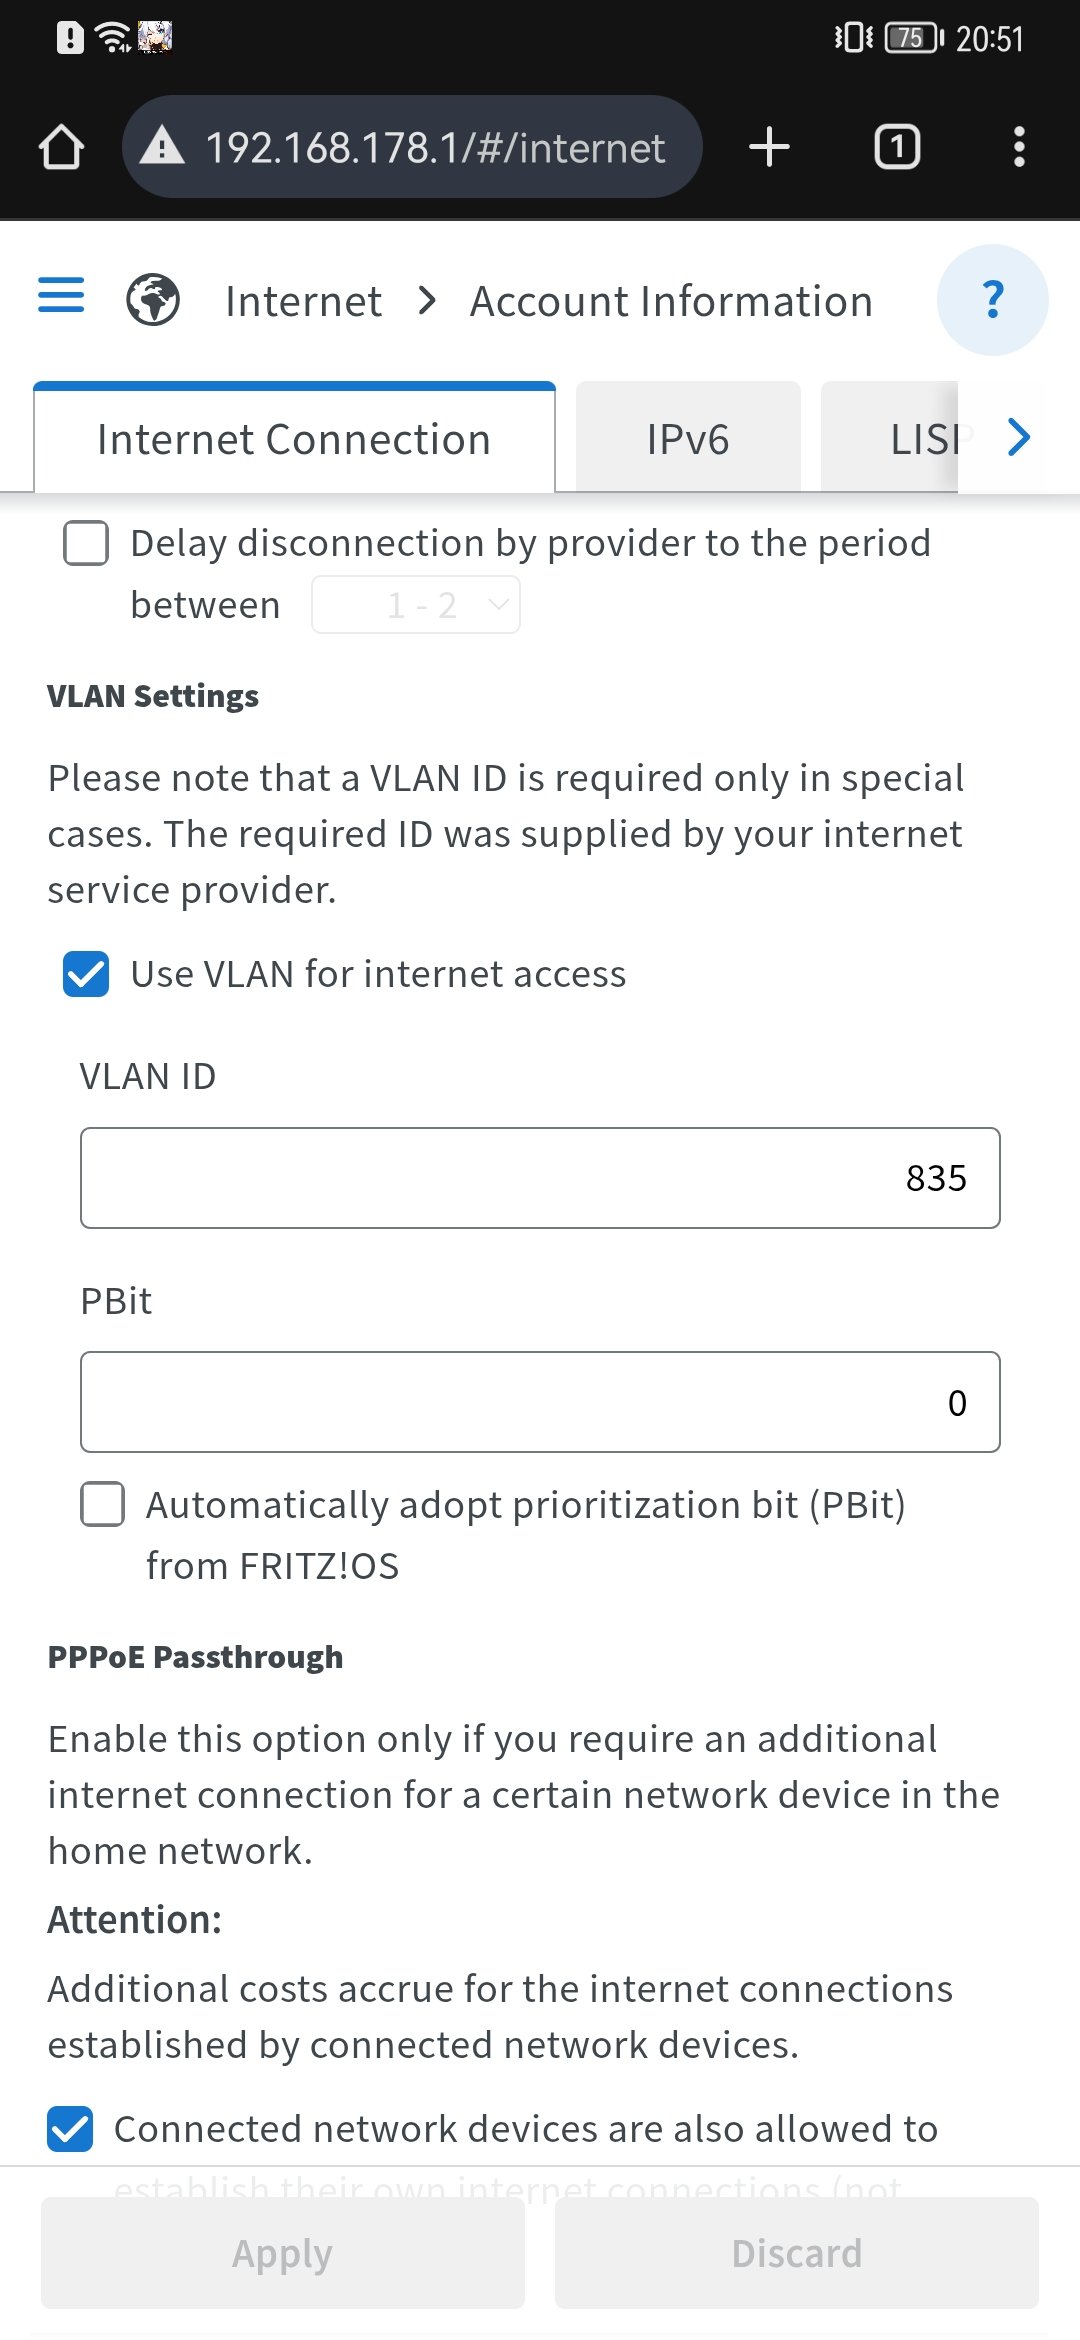The image size is (1080, 2340).
Task: Open the disconnection period 1 - 2 dropdown
Action: click(416, 605)
